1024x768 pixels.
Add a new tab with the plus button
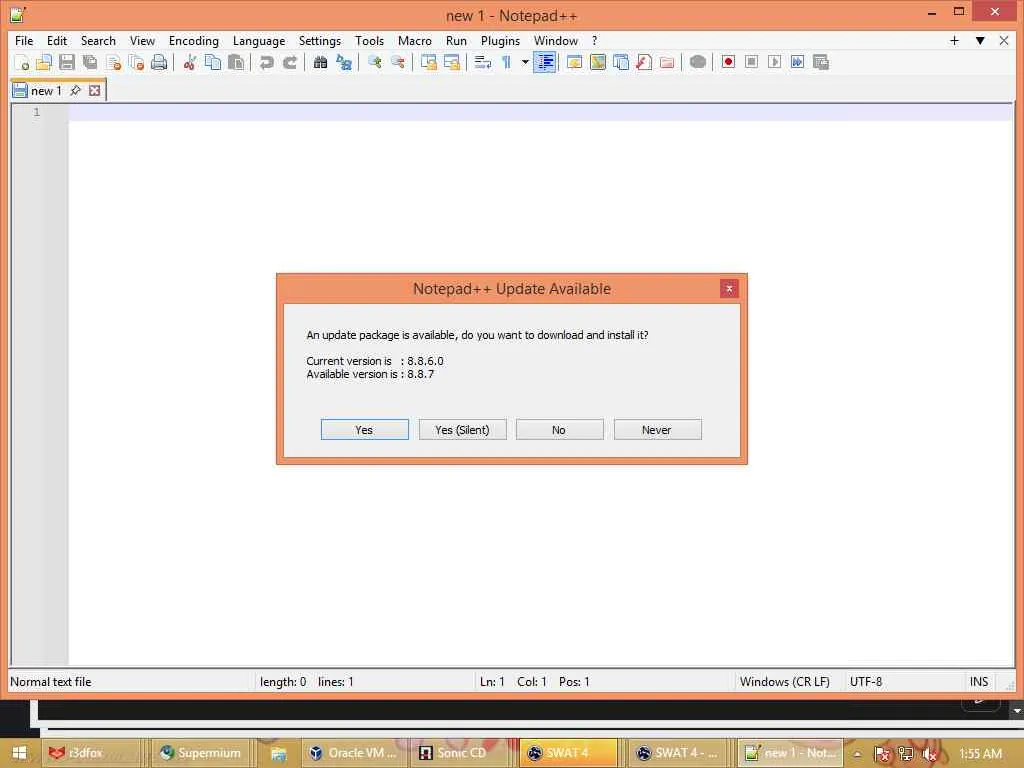point(954,40)
